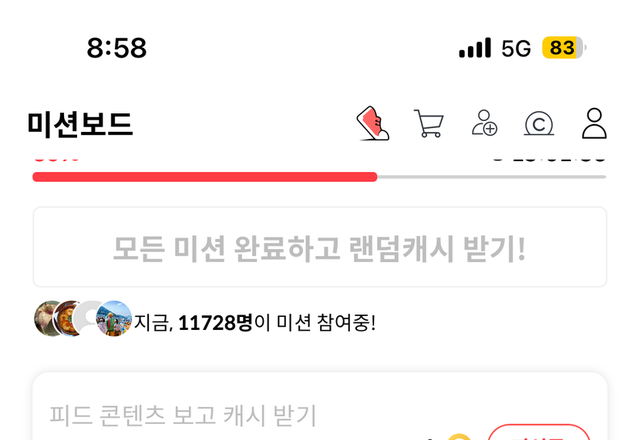The width and height of the screenshot is (640, 440).
Task: Open the profile person icon
Action: (x=594, y=123)
